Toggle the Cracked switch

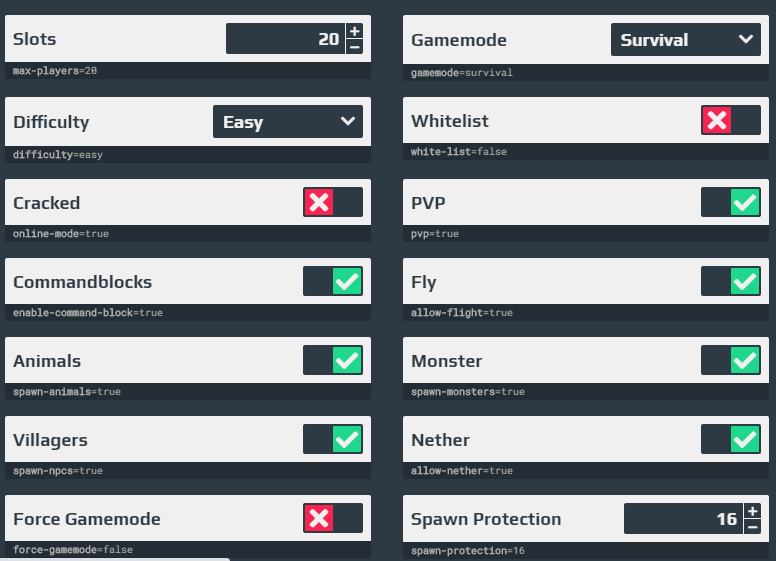[x=333, y=202]
